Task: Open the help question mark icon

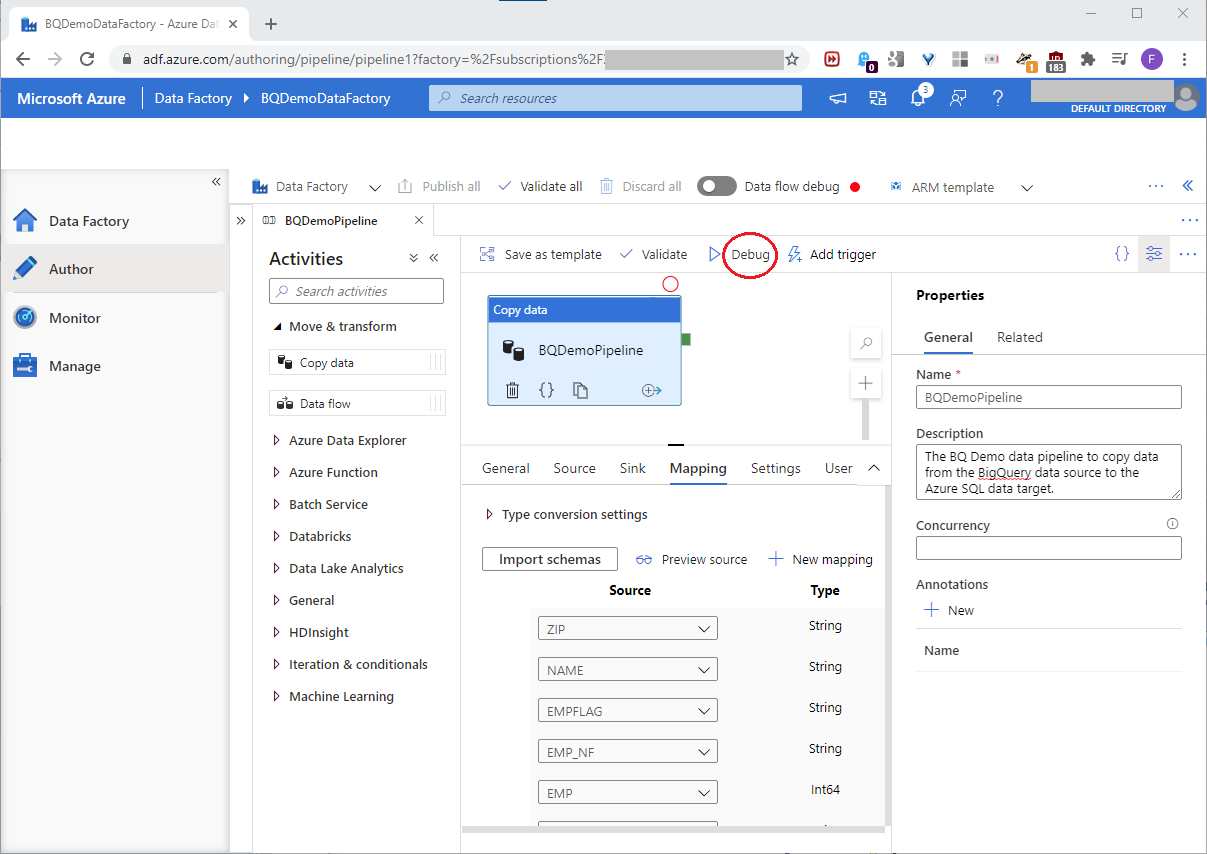Action: (997, 98)
